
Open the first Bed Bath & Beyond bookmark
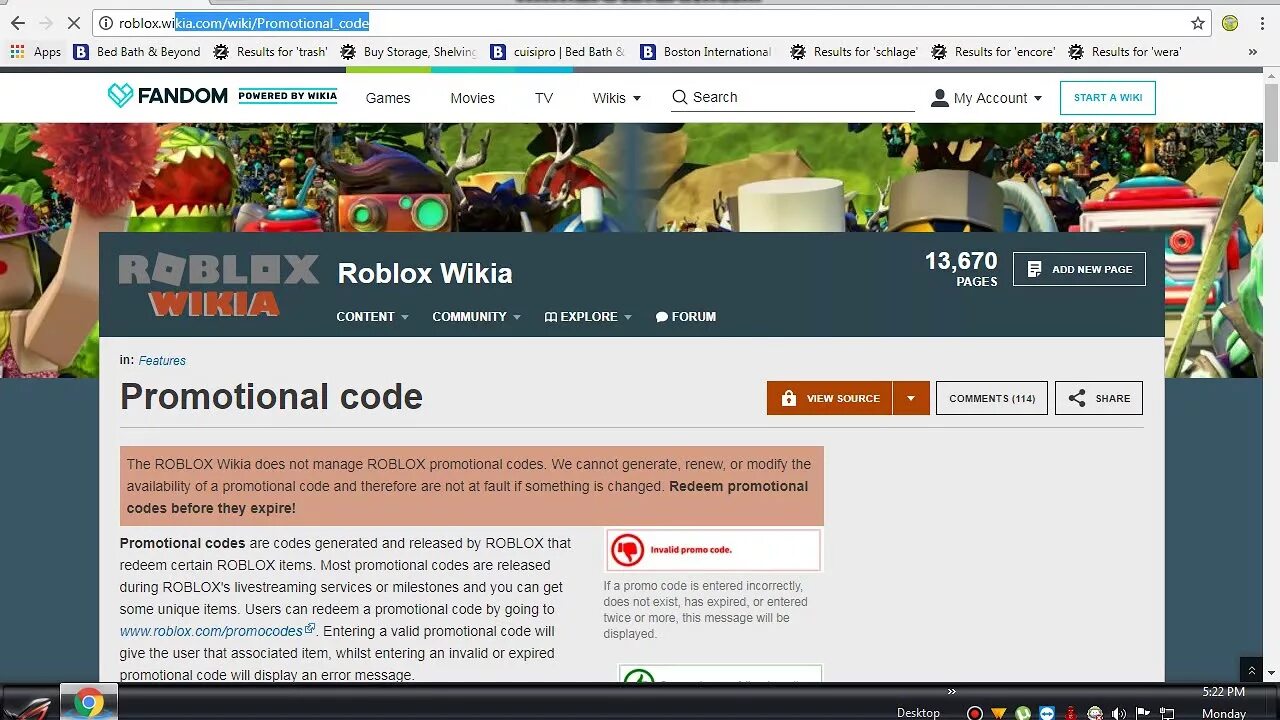tap(137, 52)
